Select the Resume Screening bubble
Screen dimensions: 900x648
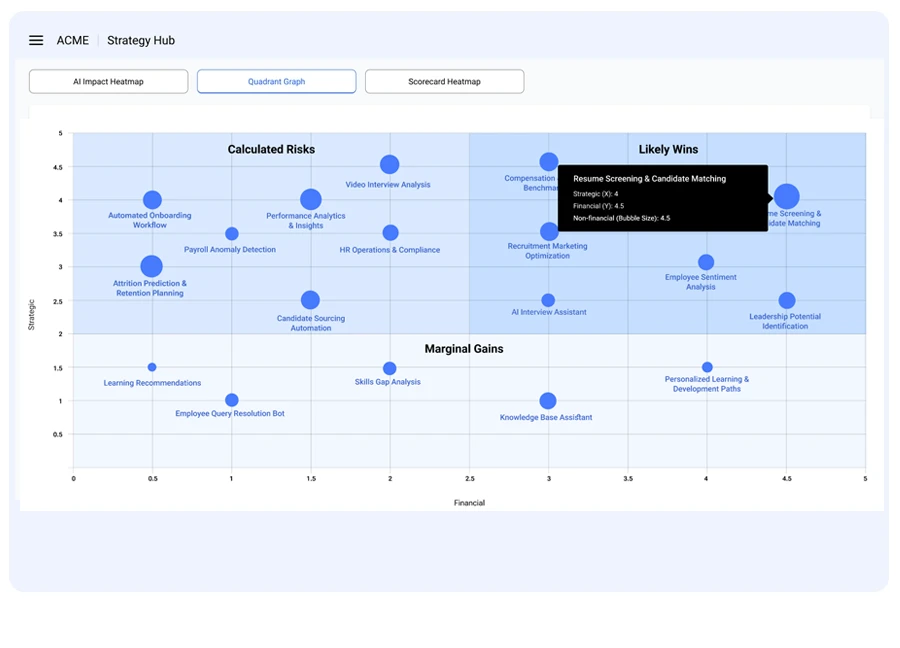787,197
